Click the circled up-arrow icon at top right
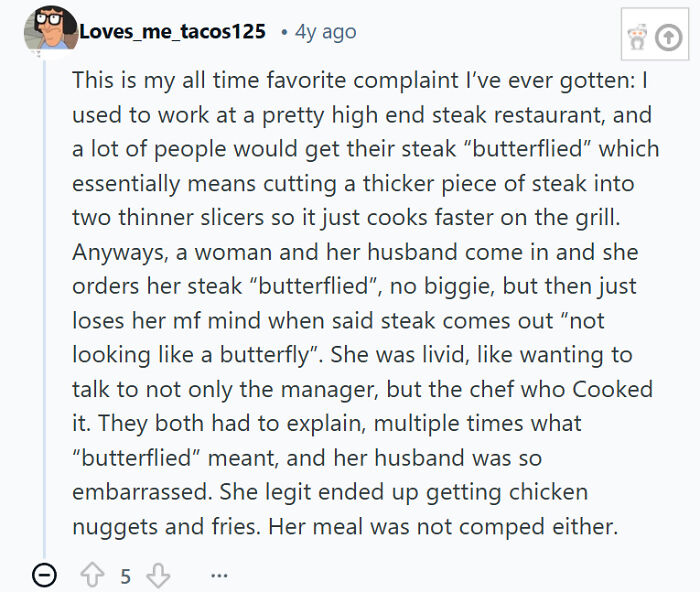The width and height of the screenshot is (700, 592). coord(667,38)
